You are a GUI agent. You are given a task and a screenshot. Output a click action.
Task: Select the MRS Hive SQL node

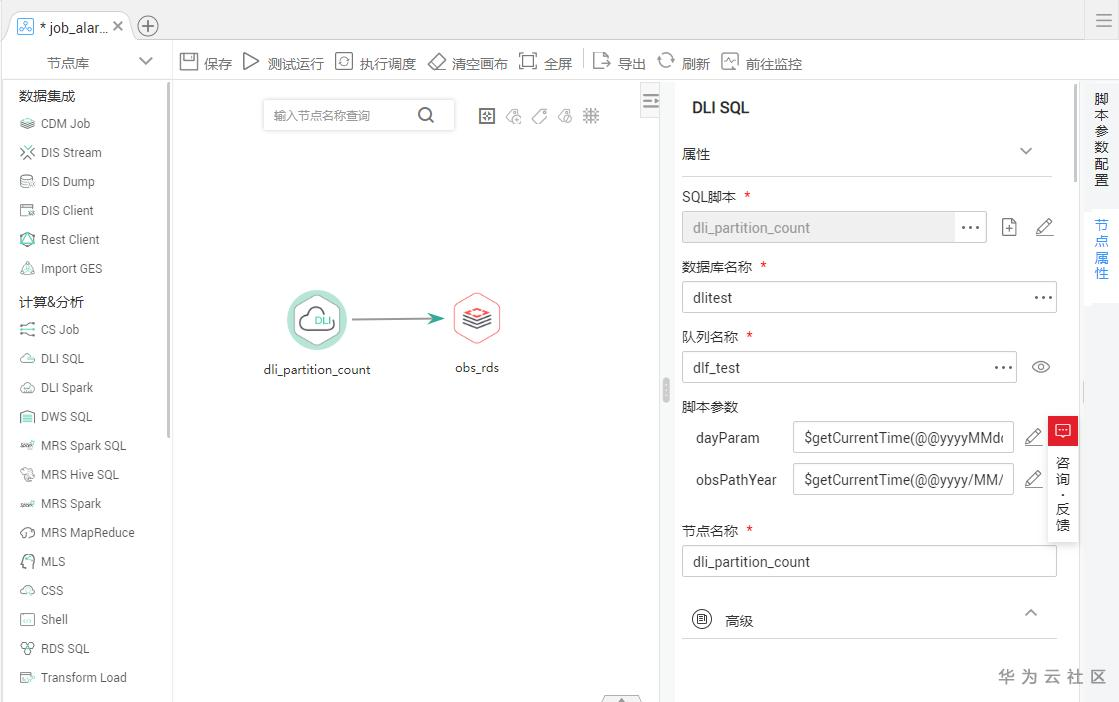tap(70, 475)
